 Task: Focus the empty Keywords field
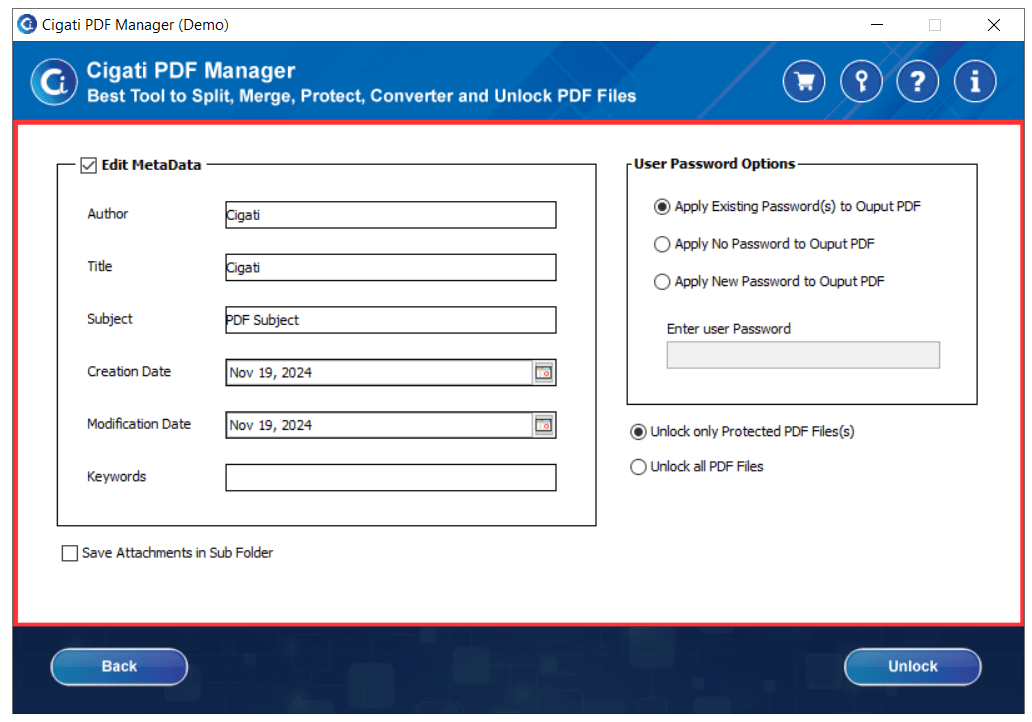click(391, 478)
